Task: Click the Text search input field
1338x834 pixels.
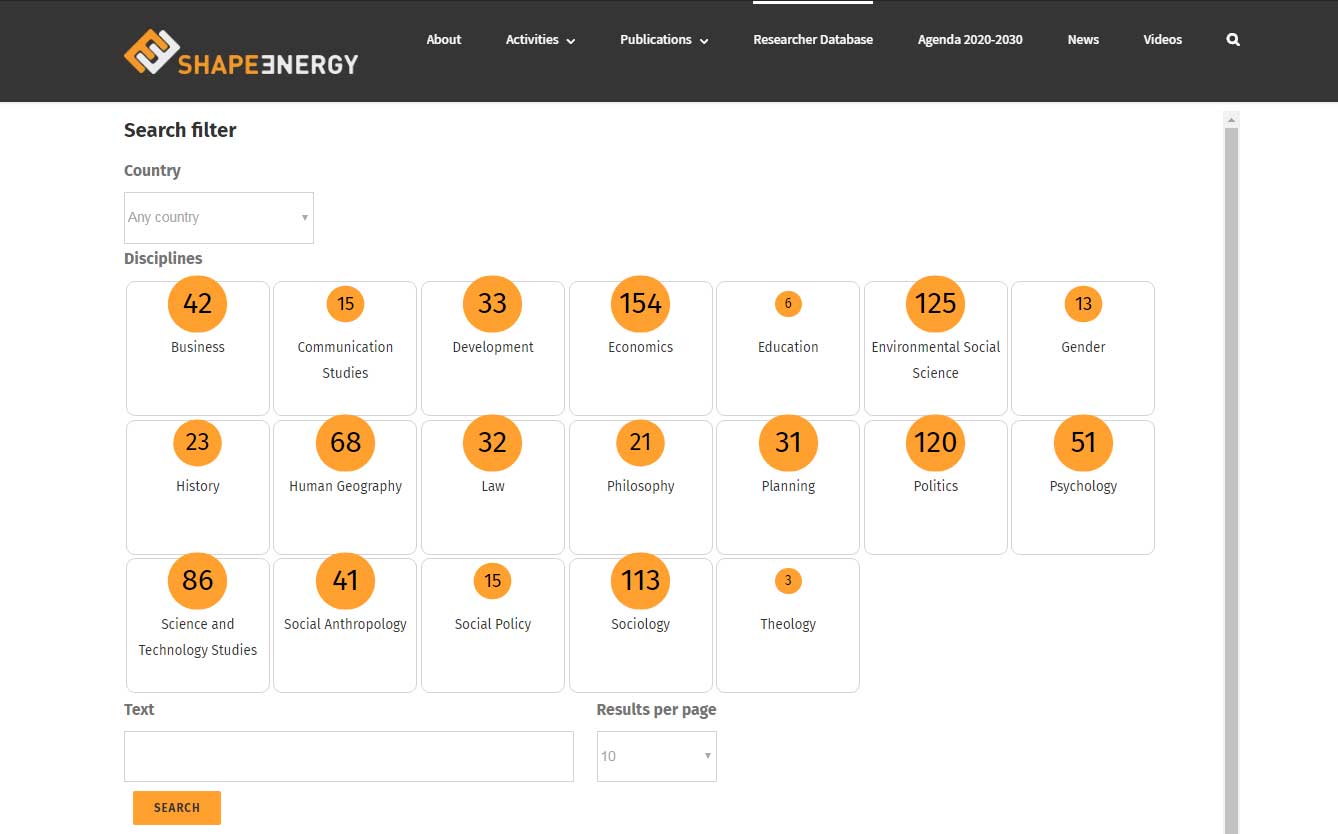Action: (x=349, y=756)
